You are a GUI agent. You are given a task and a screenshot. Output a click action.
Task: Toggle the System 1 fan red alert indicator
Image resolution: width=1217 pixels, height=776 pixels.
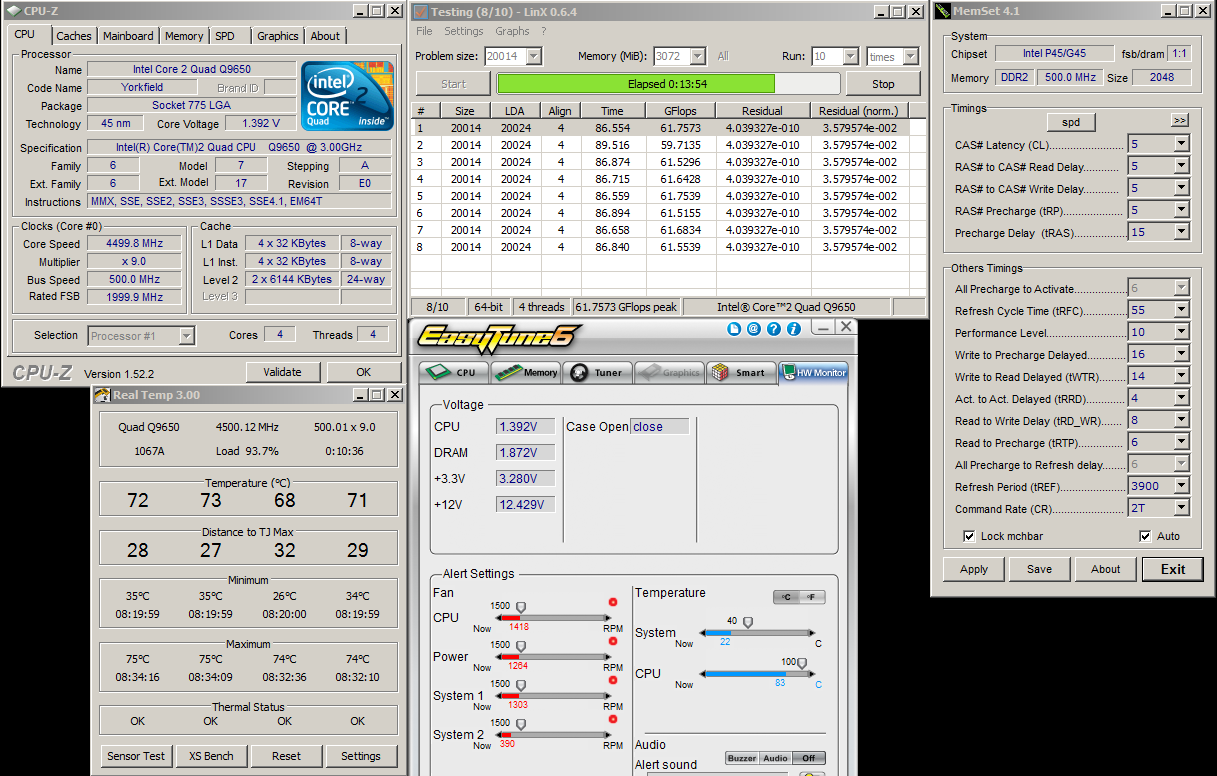(x=613, y=680)
